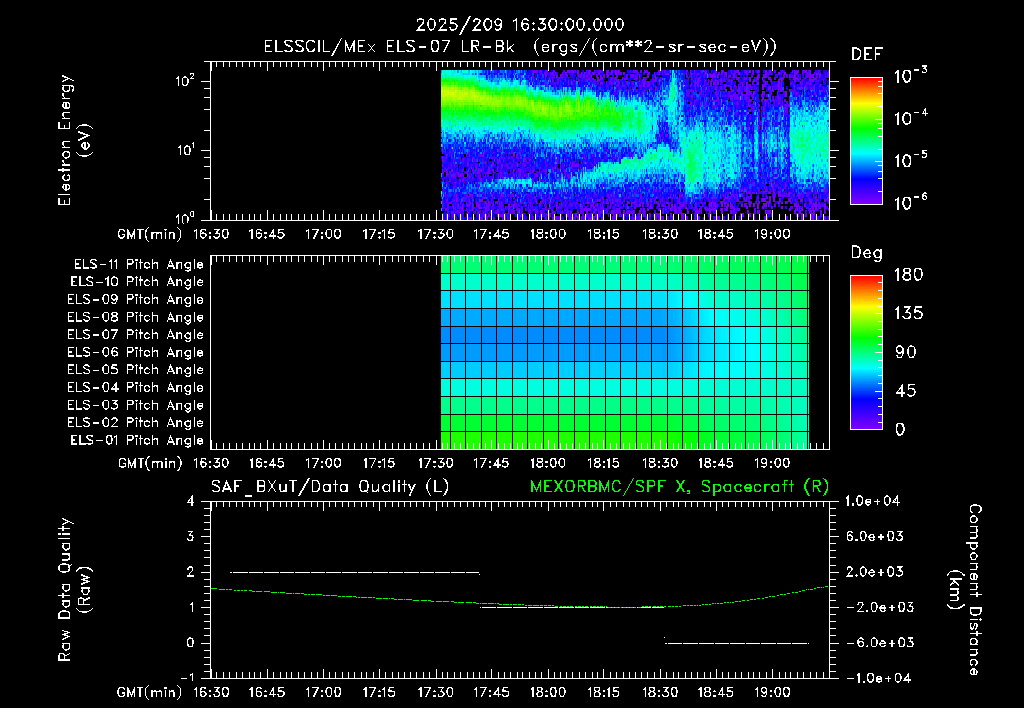
Task: Select the ELS-07 Pitch Angle row label
Action: tap(135, 334)
